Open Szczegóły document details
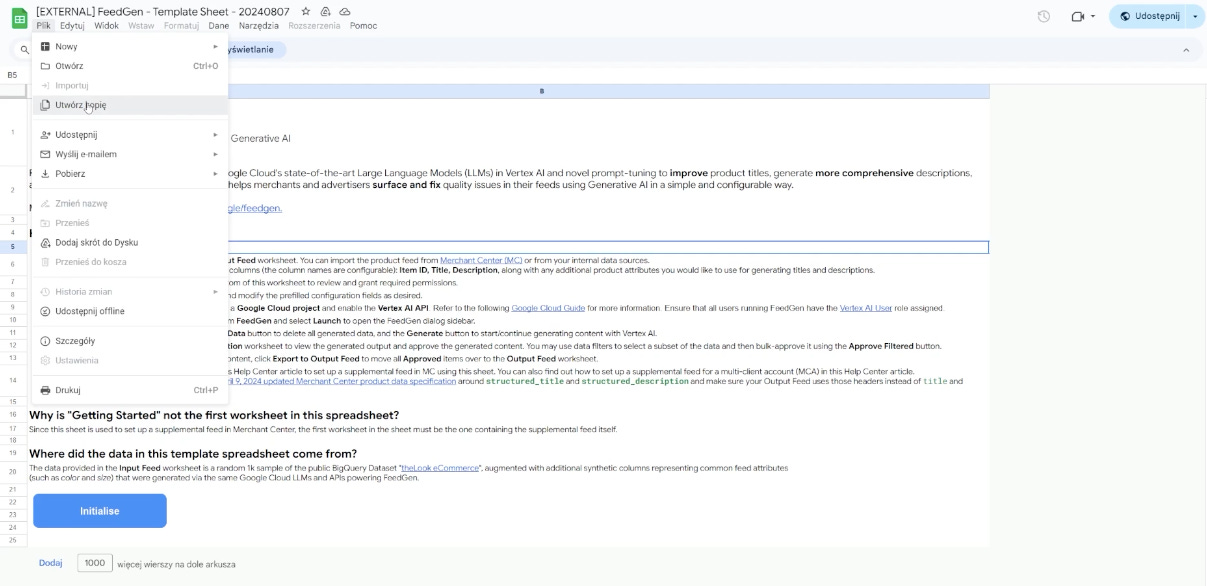The height and width of the screenshot is (586, 1207). click(x=130, y=341)
